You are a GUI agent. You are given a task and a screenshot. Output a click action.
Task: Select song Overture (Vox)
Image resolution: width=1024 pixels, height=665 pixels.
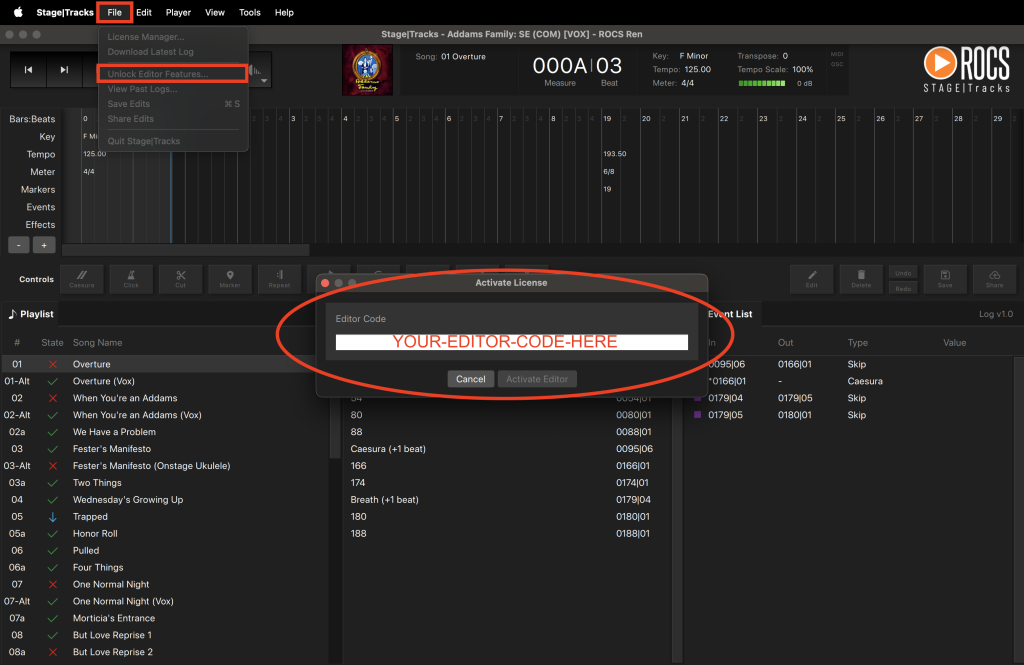coord(167,381)
